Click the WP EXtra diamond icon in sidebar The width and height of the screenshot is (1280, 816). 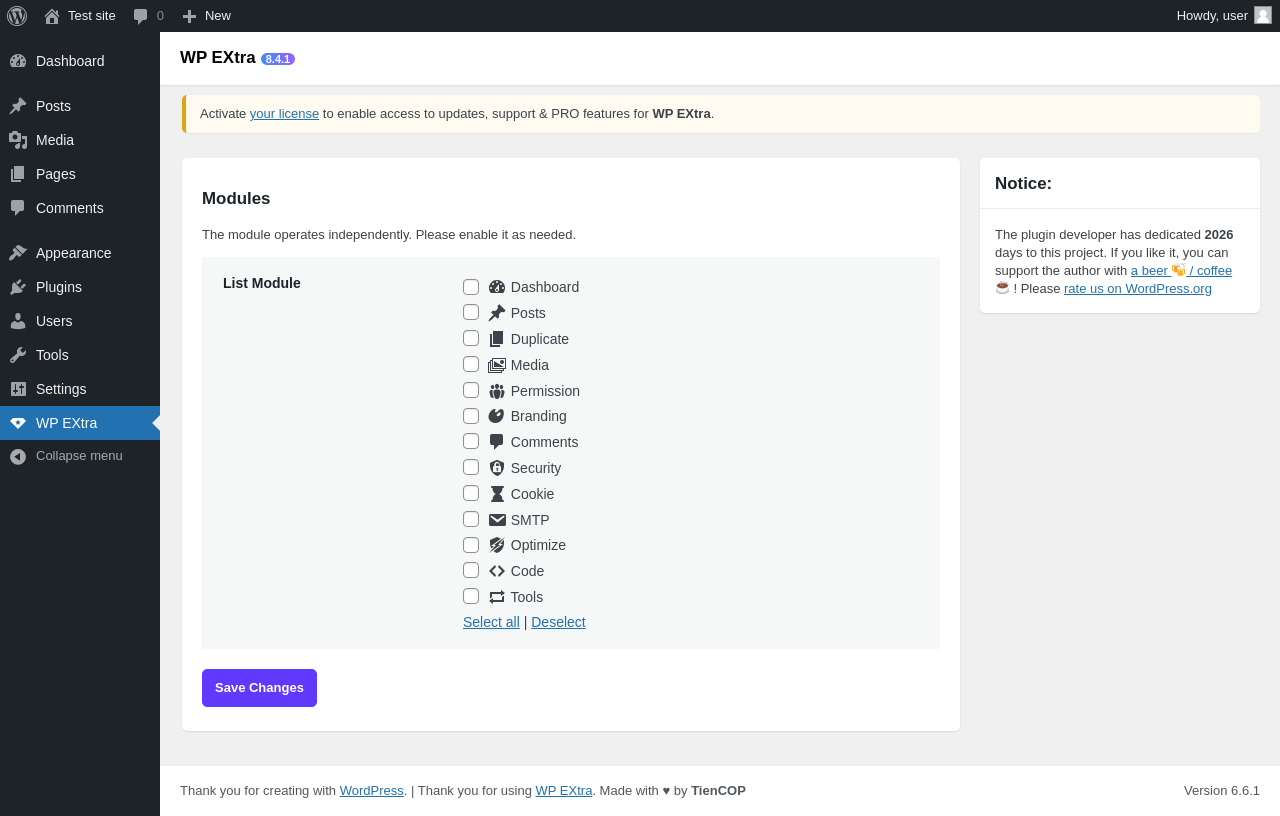[x=18, y=423]
